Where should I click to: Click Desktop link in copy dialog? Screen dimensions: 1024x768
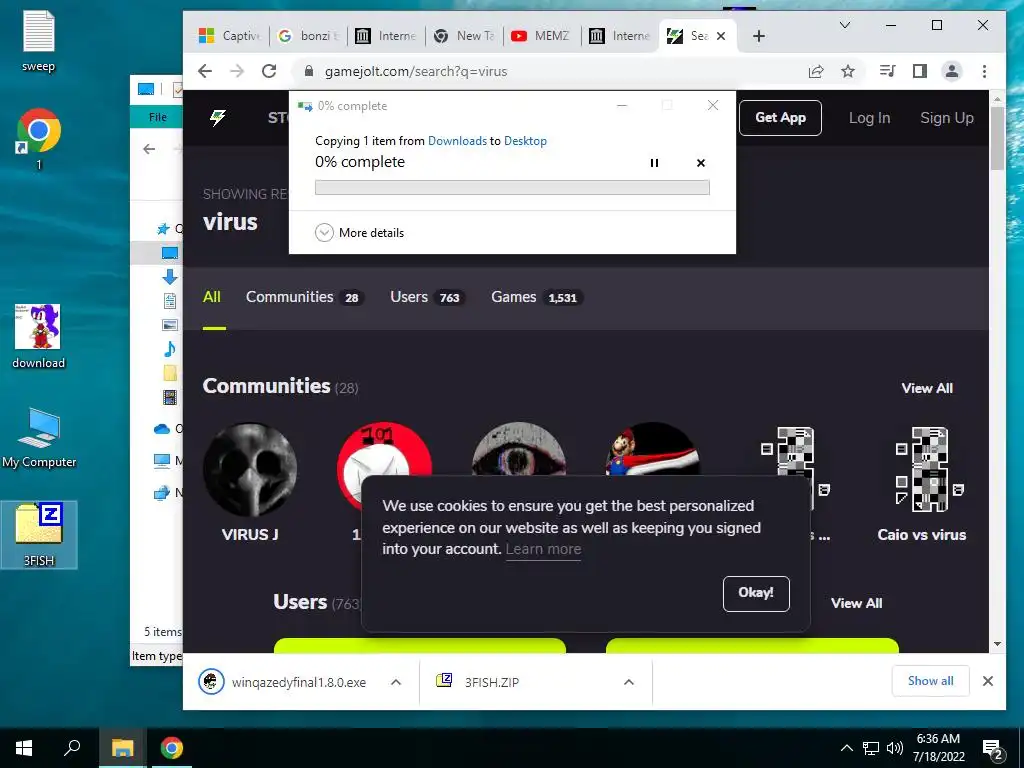coord(525,140)
